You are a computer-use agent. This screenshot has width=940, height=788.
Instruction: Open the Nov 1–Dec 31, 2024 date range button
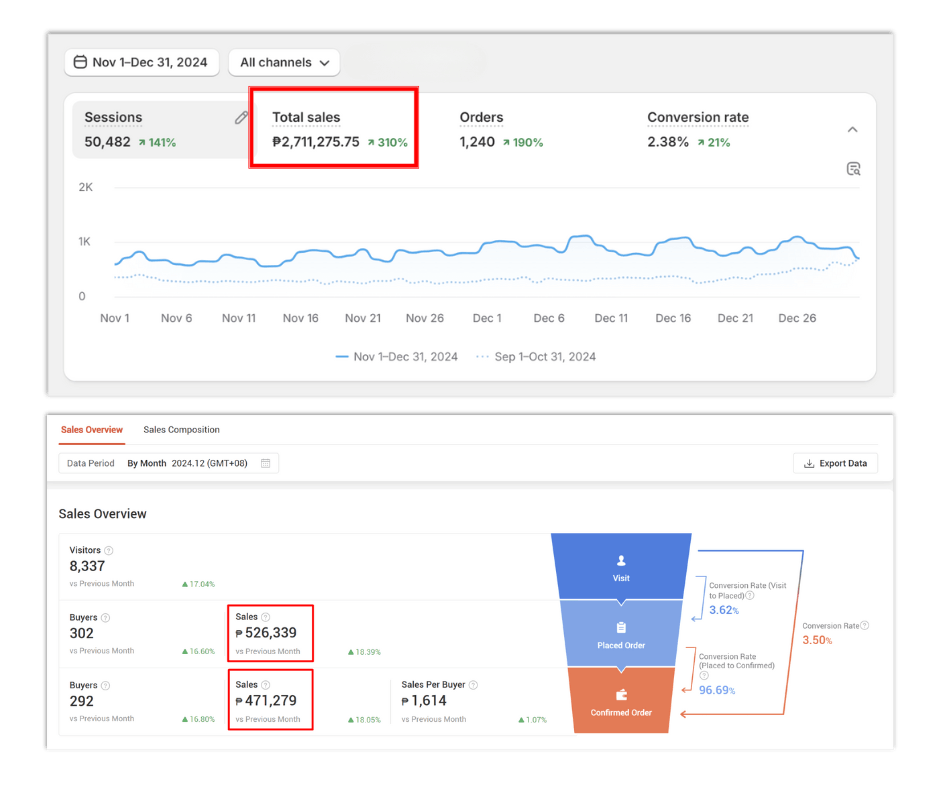[141, 62]
